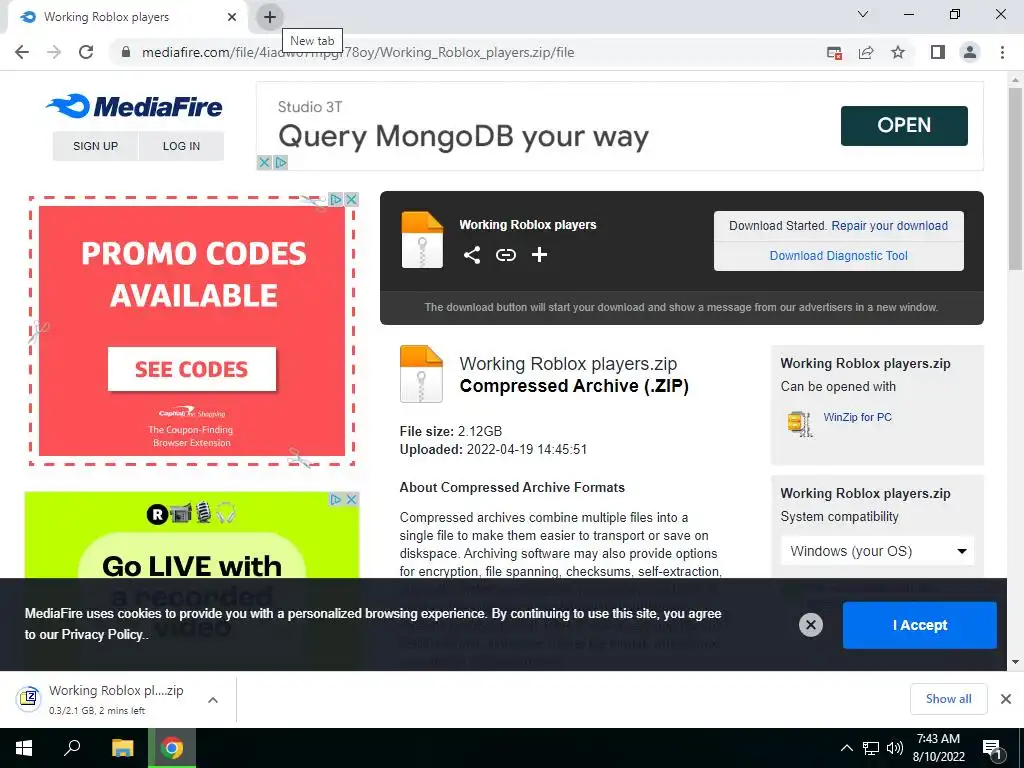Viewport: 1024px width, 768px height.
Task: Bookmark this page with the star icon
Action: [898, 52]
